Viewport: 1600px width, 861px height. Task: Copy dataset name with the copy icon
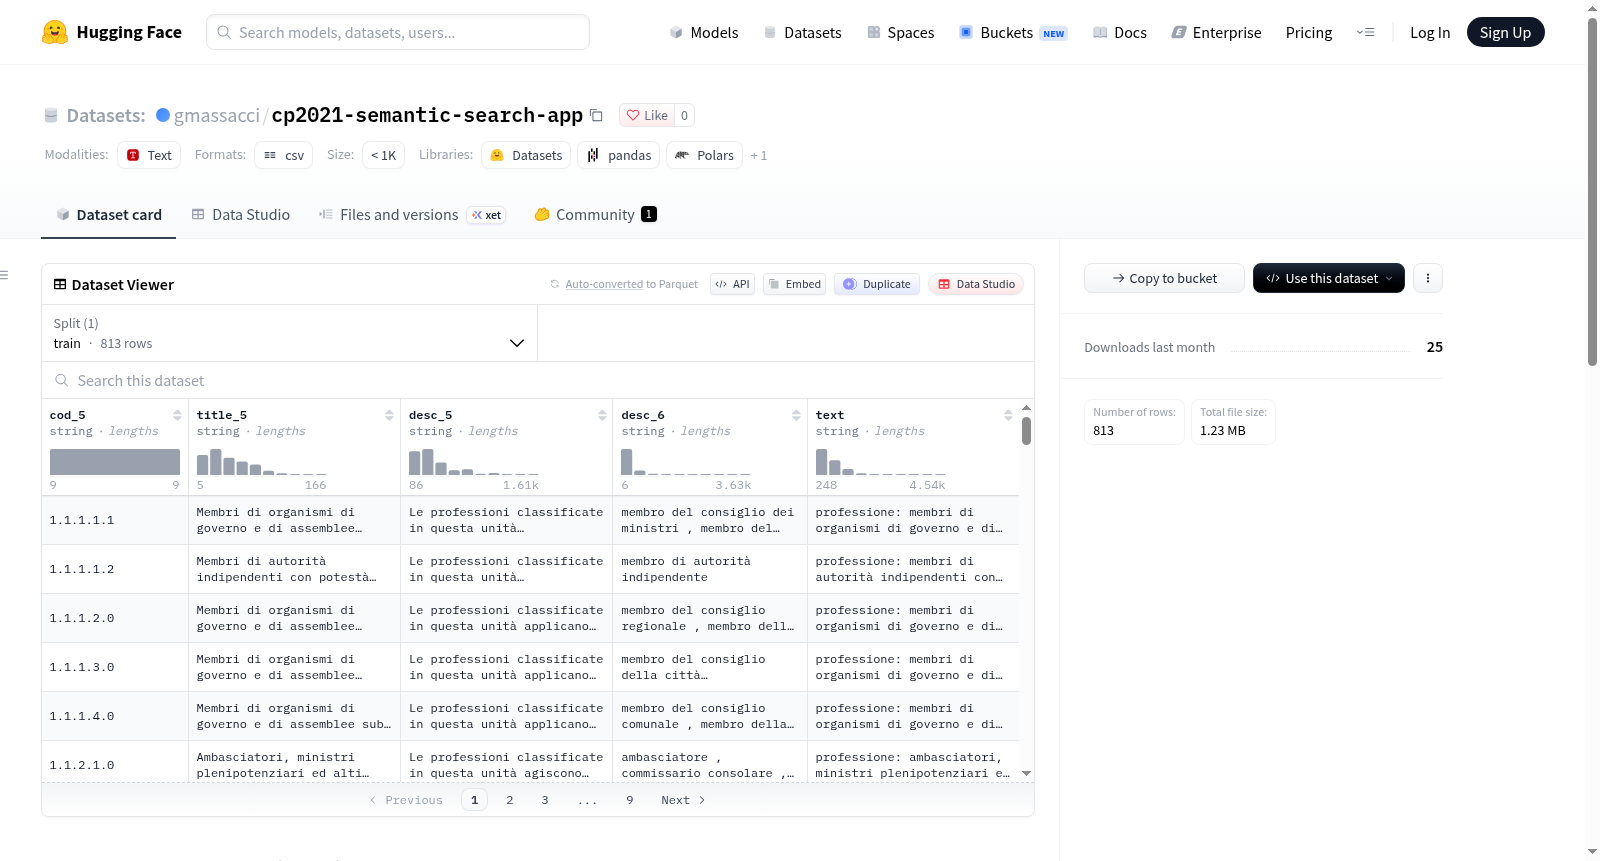[596, 115]
